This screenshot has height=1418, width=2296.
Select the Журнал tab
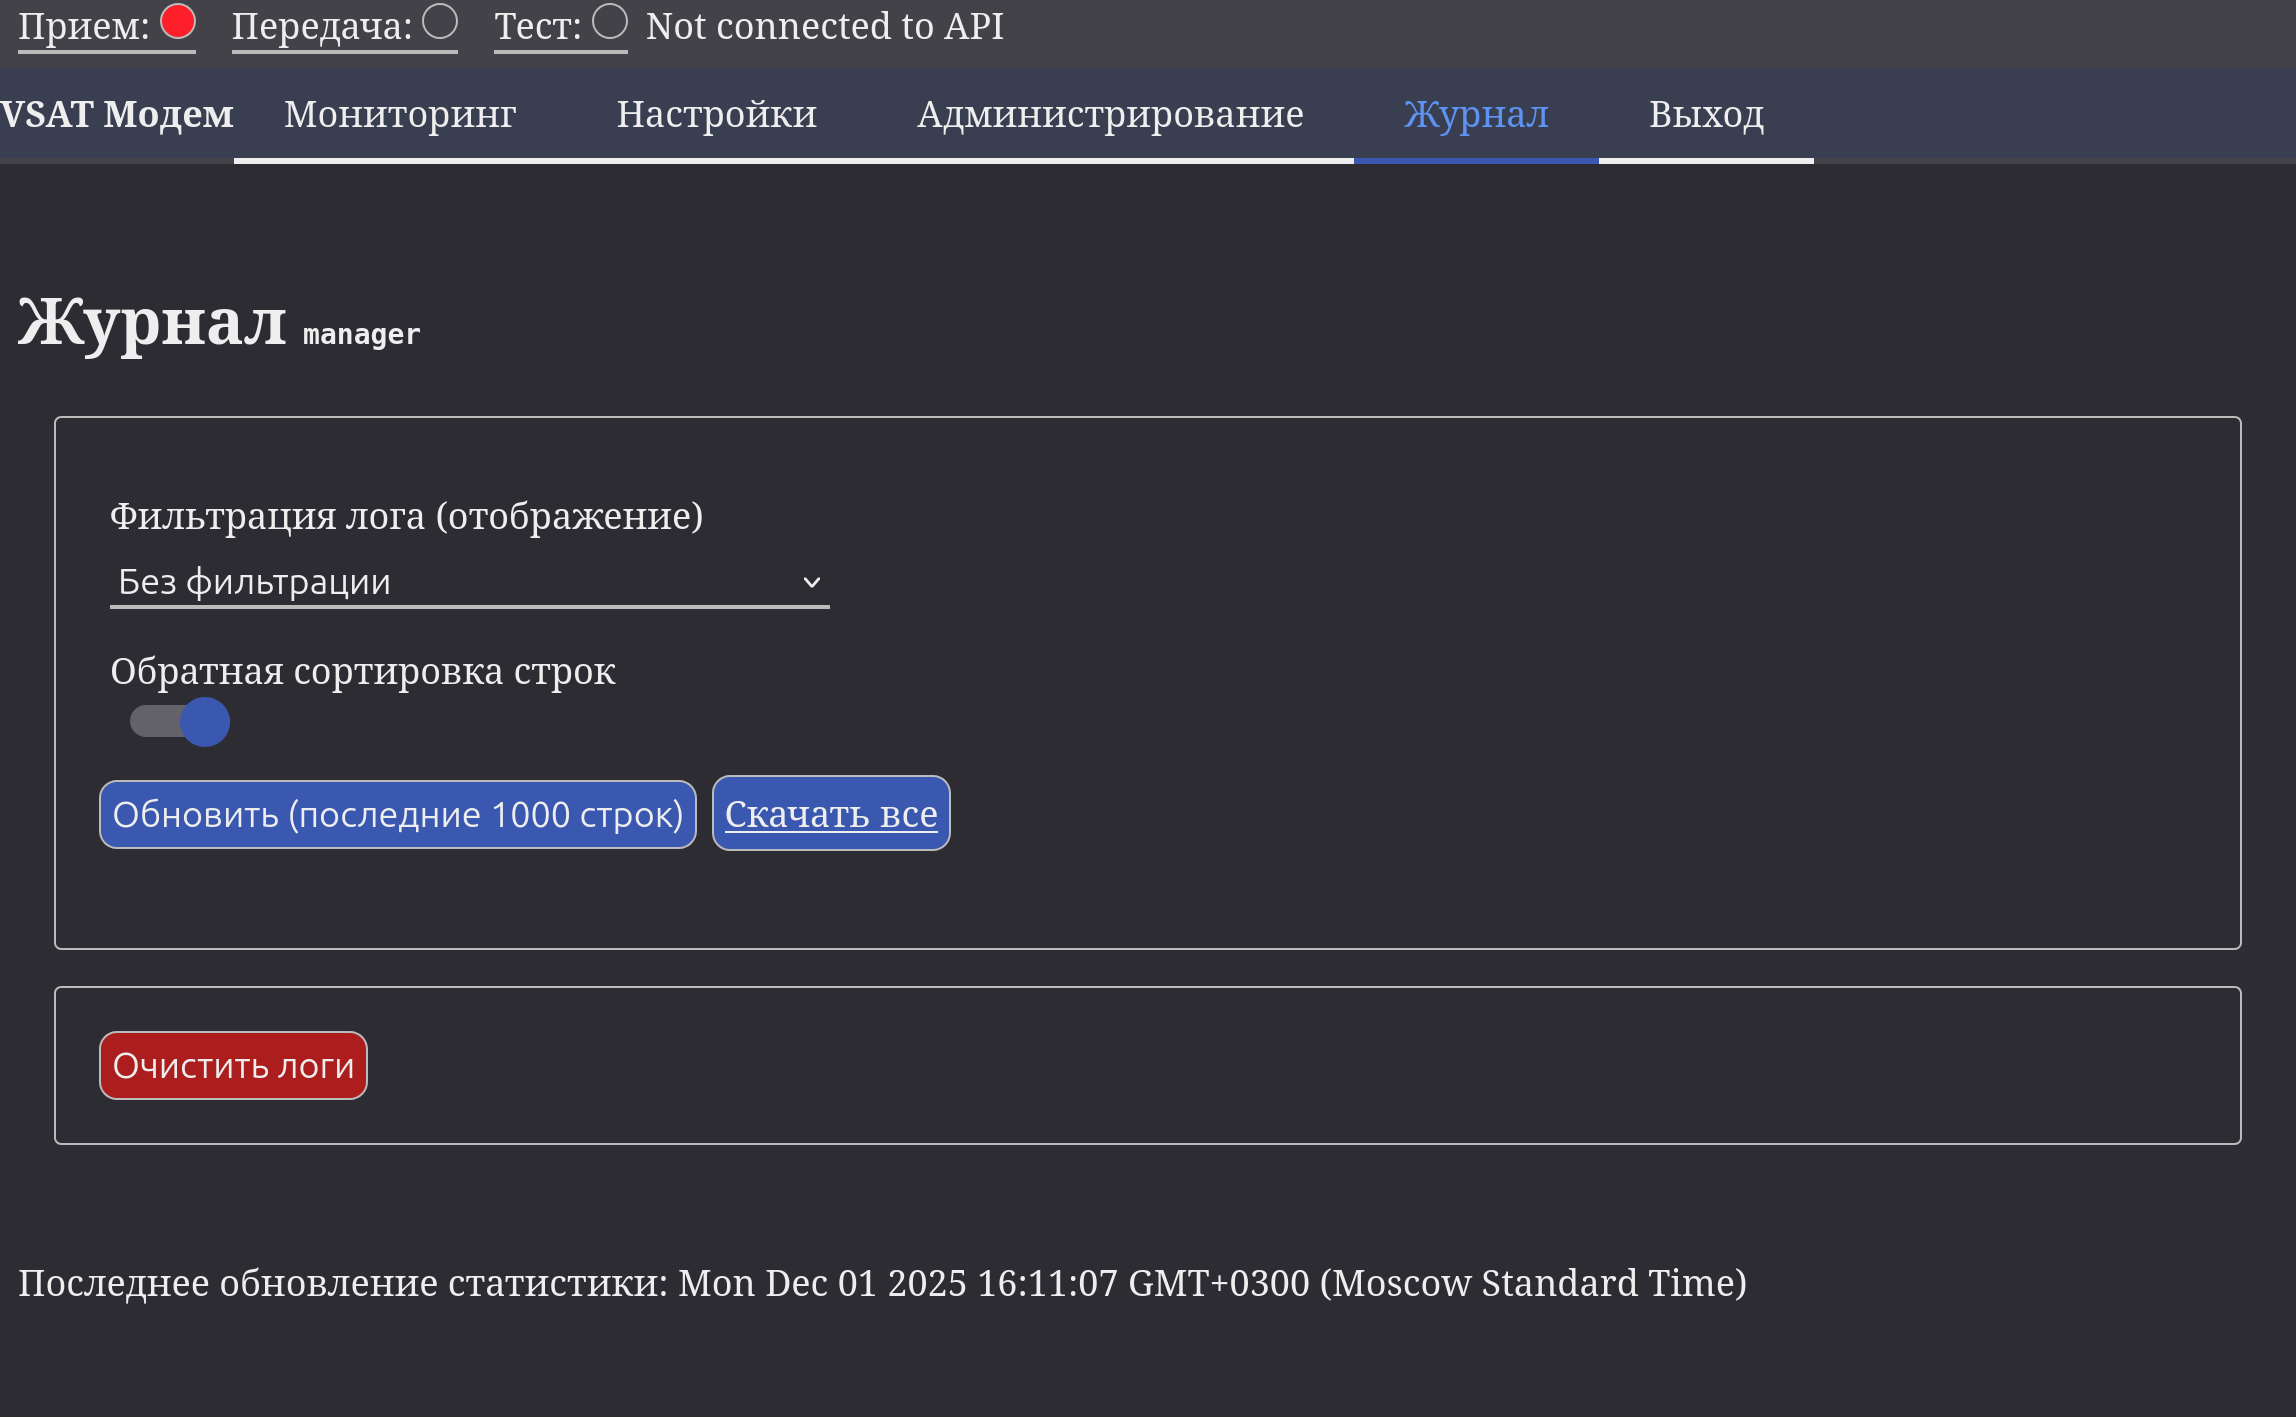[x=1476, y=115]
